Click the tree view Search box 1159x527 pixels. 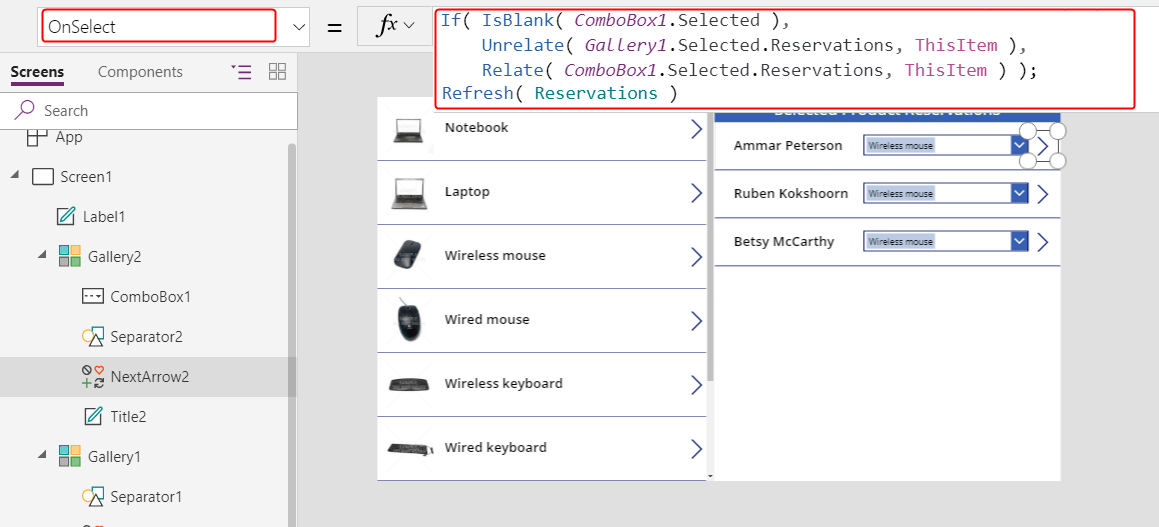tap(150, 111)
